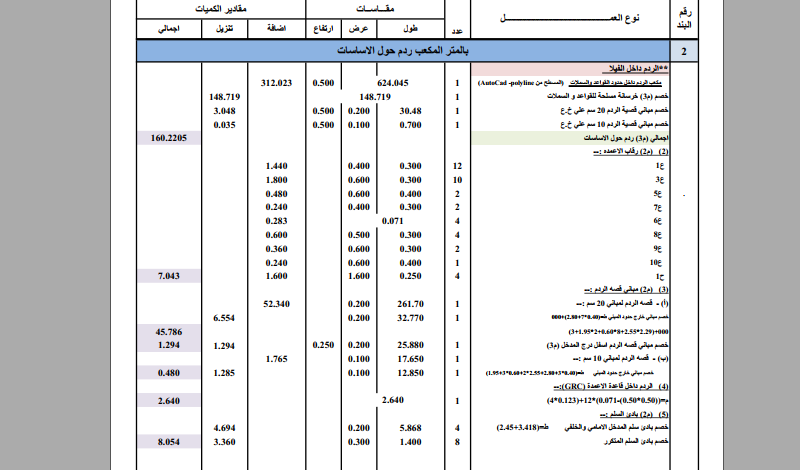The image size is (800, 470).
Task: Click the addition value 312.023
Action: 277,83
